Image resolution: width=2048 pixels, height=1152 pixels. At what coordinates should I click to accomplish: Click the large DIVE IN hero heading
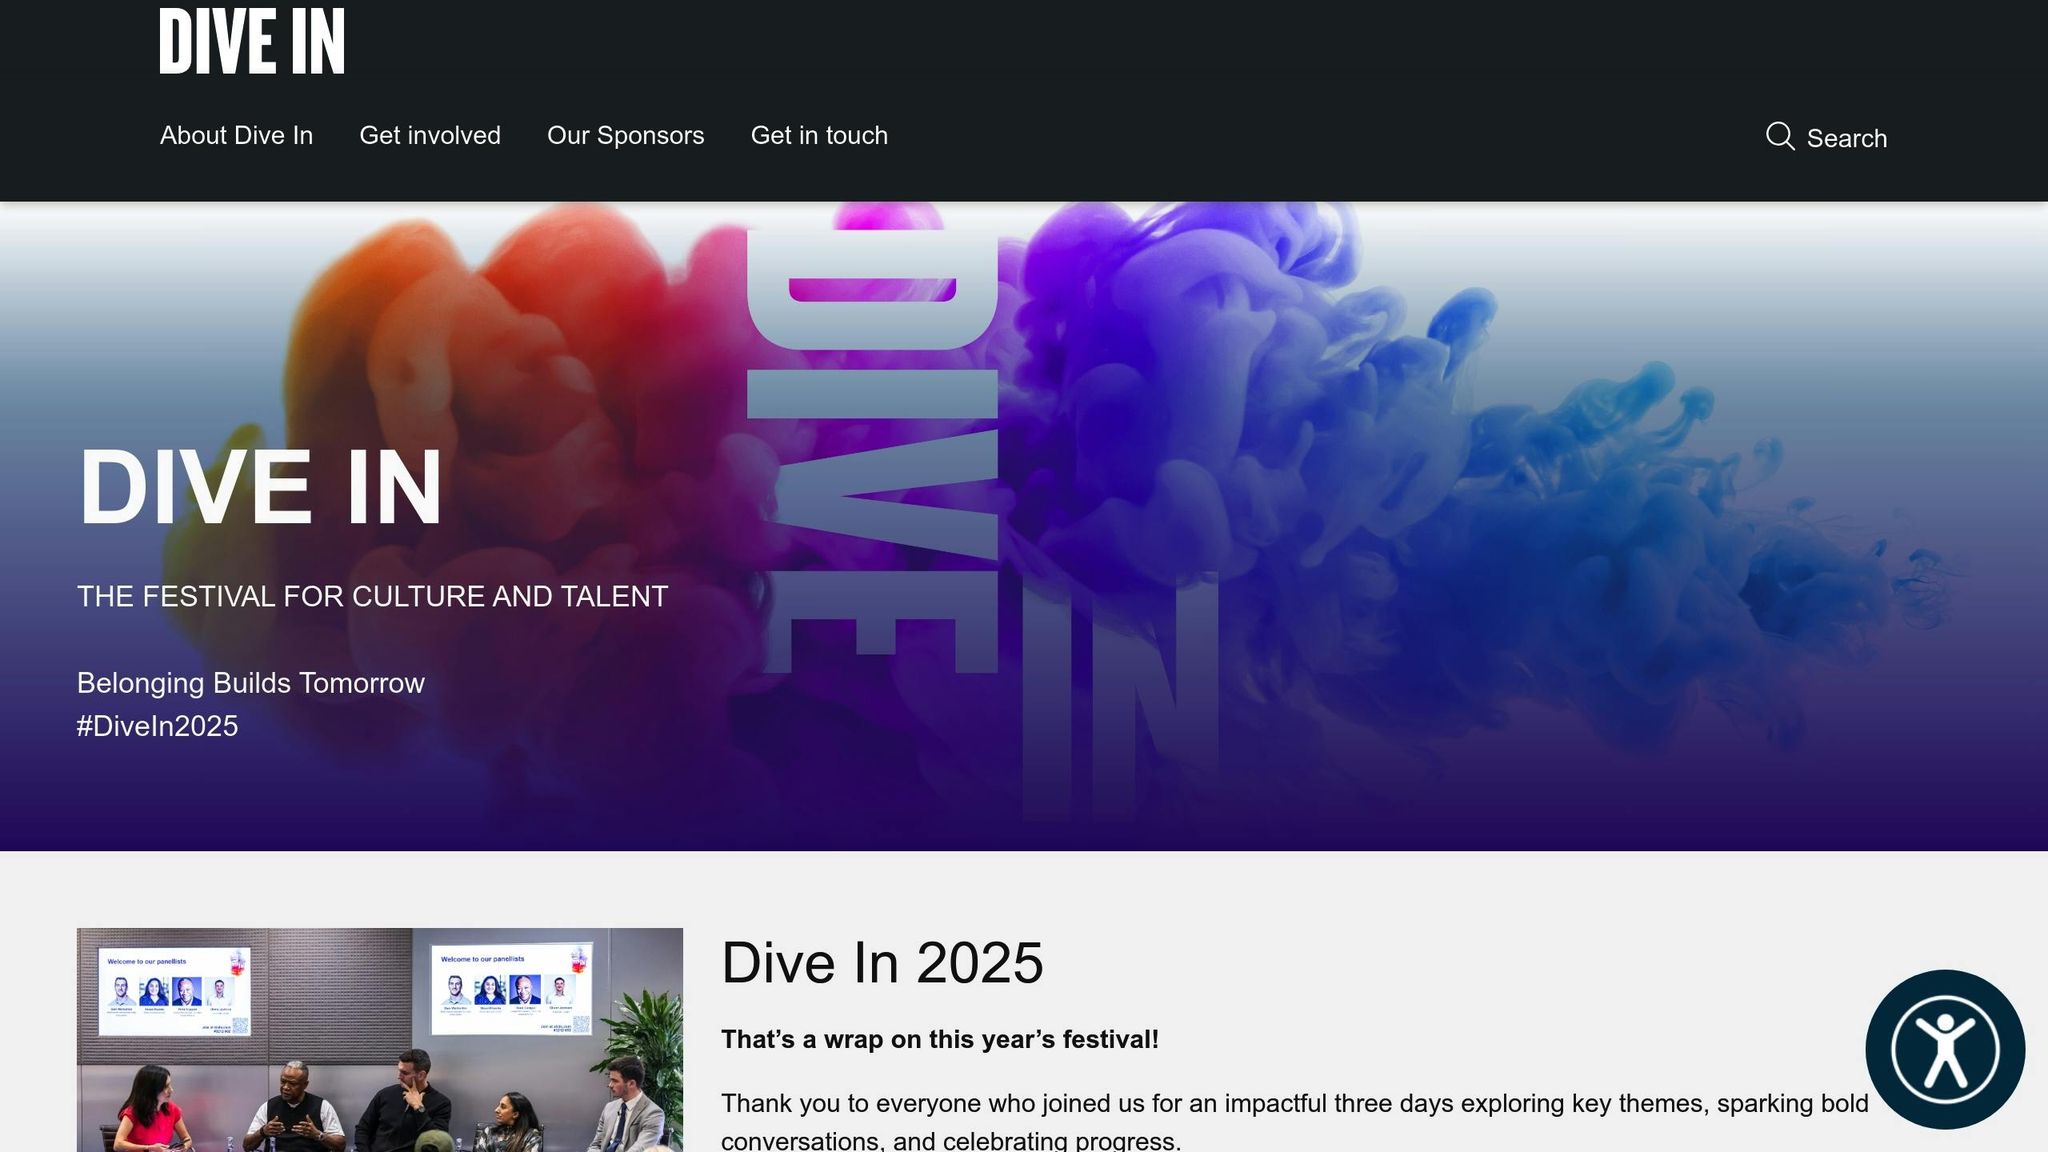pyautogui.click(x=260, y=487)
